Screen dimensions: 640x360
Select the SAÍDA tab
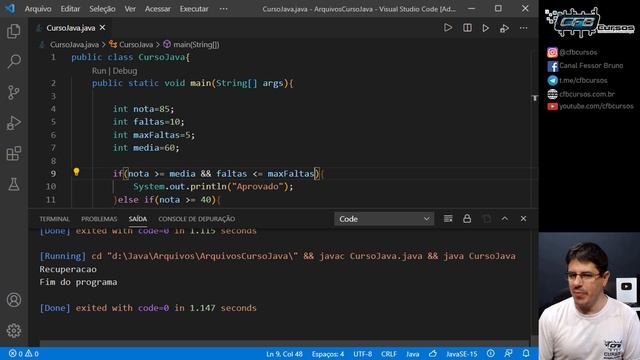(138, 219)
